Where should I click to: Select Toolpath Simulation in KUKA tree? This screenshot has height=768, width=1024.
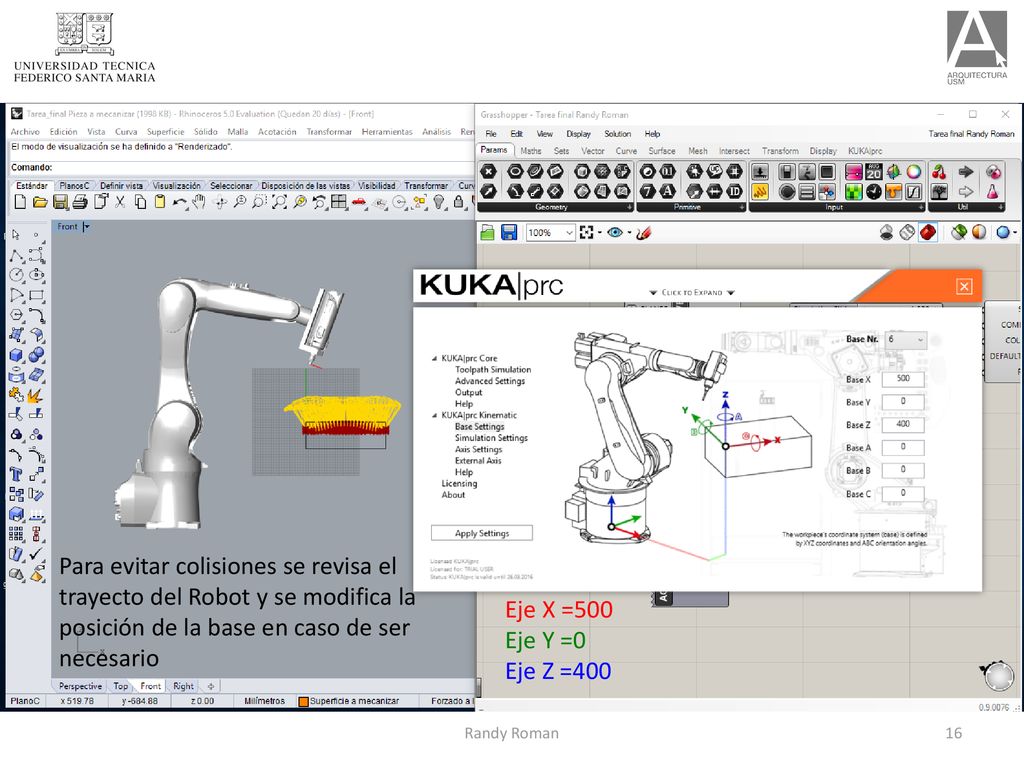coord(493,370)
